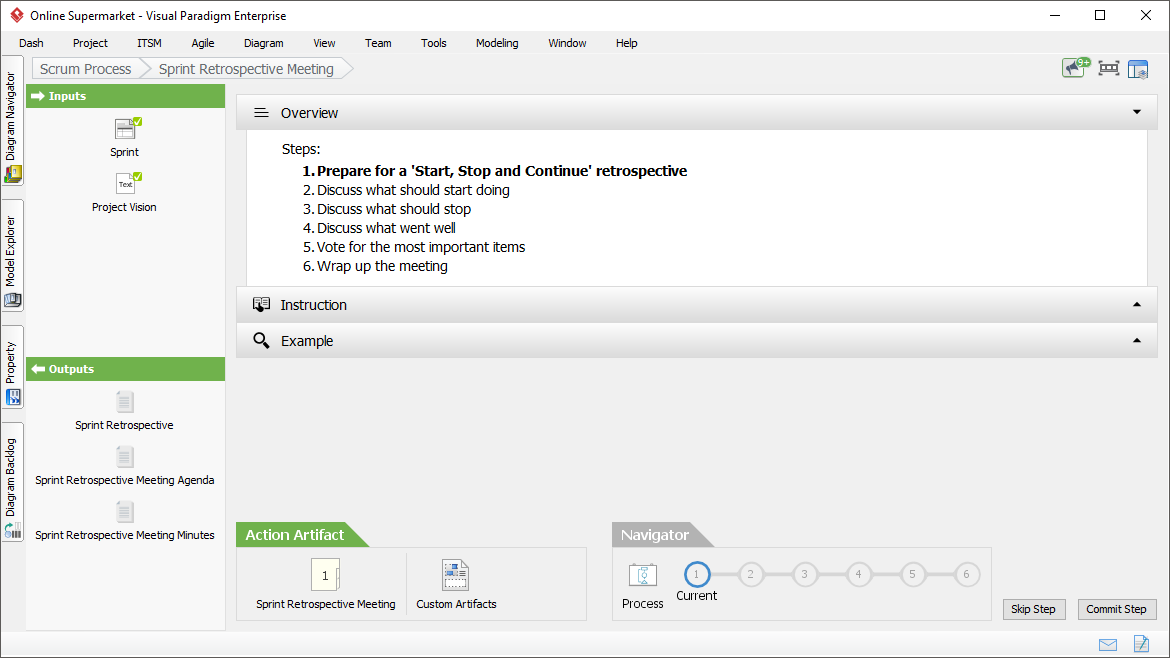
Task: Maximize the Visual Paradigm window
Action: pos(1100,15)
